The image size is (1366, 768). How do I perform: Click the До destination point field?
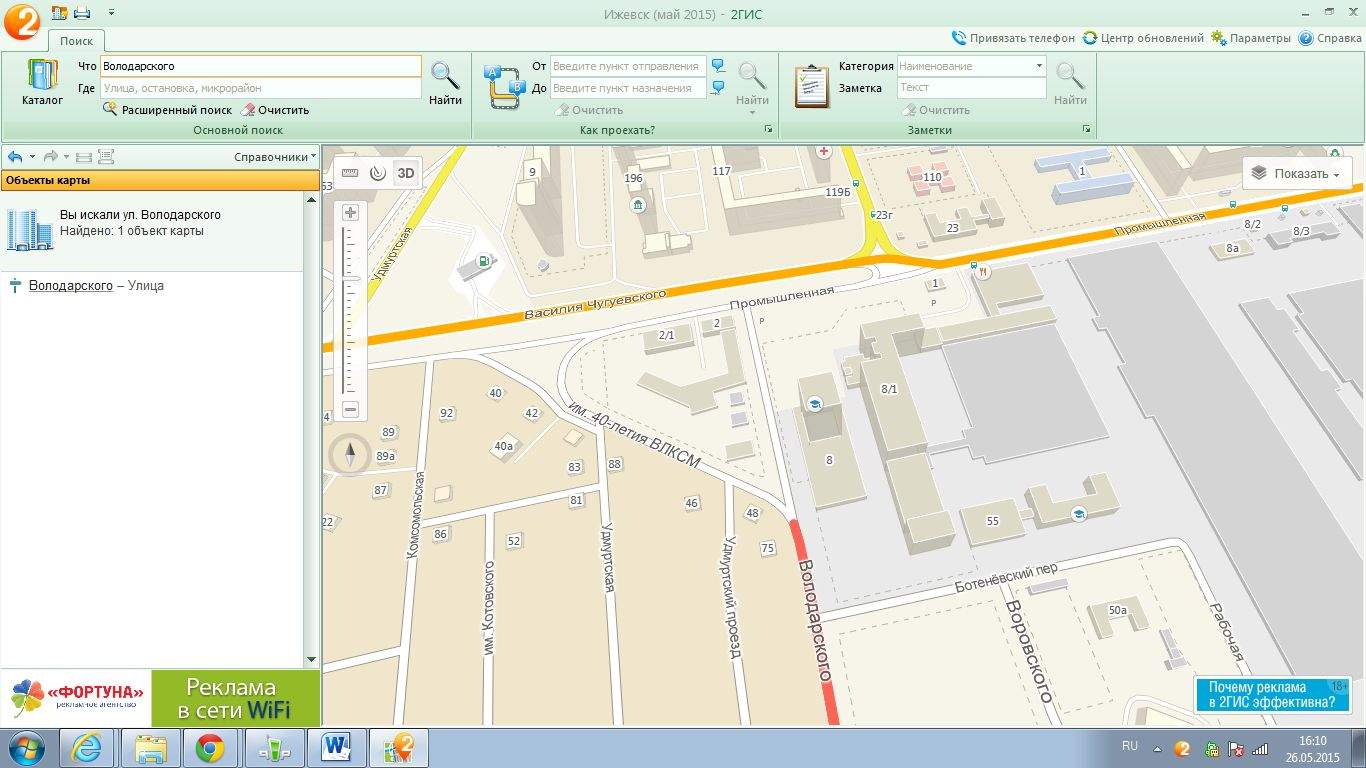pos(628,88)
